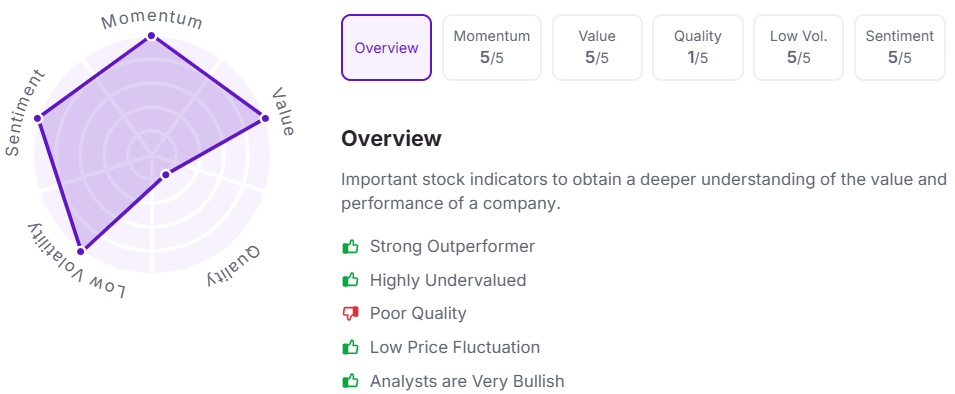Click the Poor Quality indicator text
Image resolution: width=955 pixels, height=394 pixels.
(x=418, y=314)
